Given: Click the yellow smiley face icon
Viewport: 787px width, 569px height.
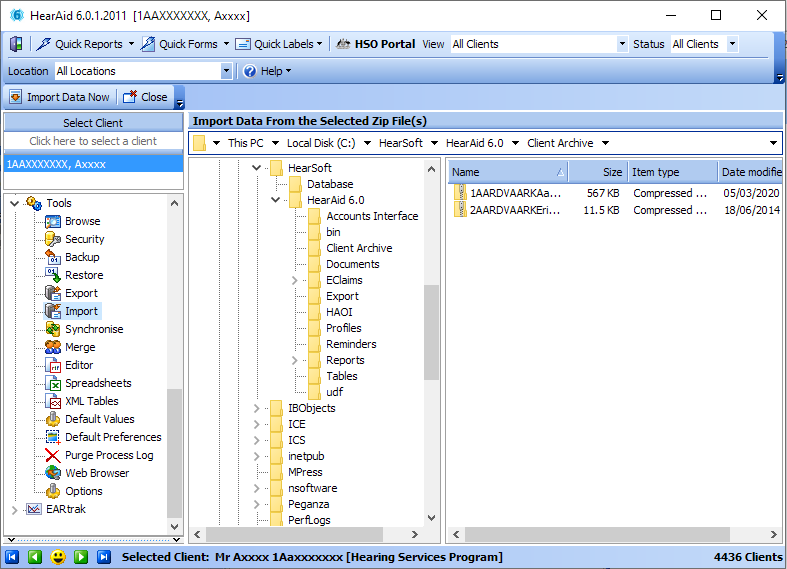Looking at the screenshot, I should (x=58, y=557).
